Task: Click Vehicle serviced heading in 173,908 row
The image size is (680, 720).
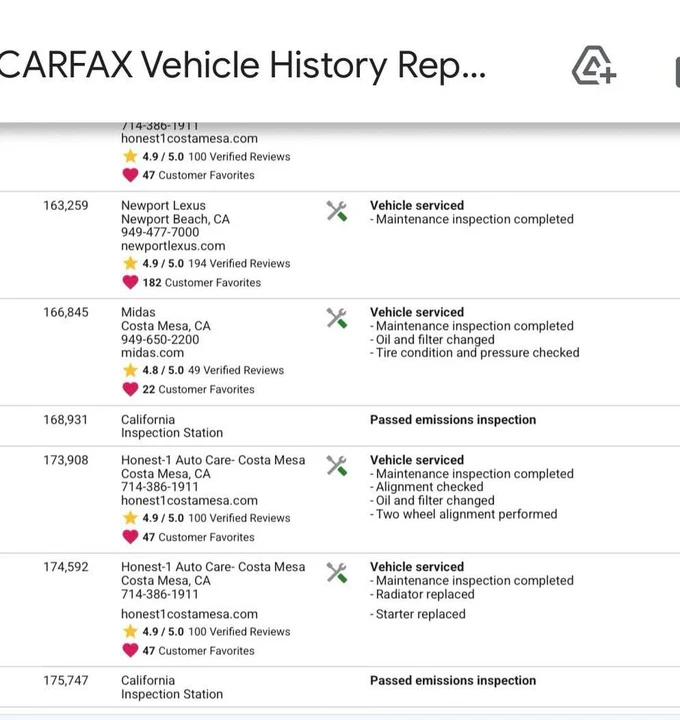Action: [x=417, y=460]
